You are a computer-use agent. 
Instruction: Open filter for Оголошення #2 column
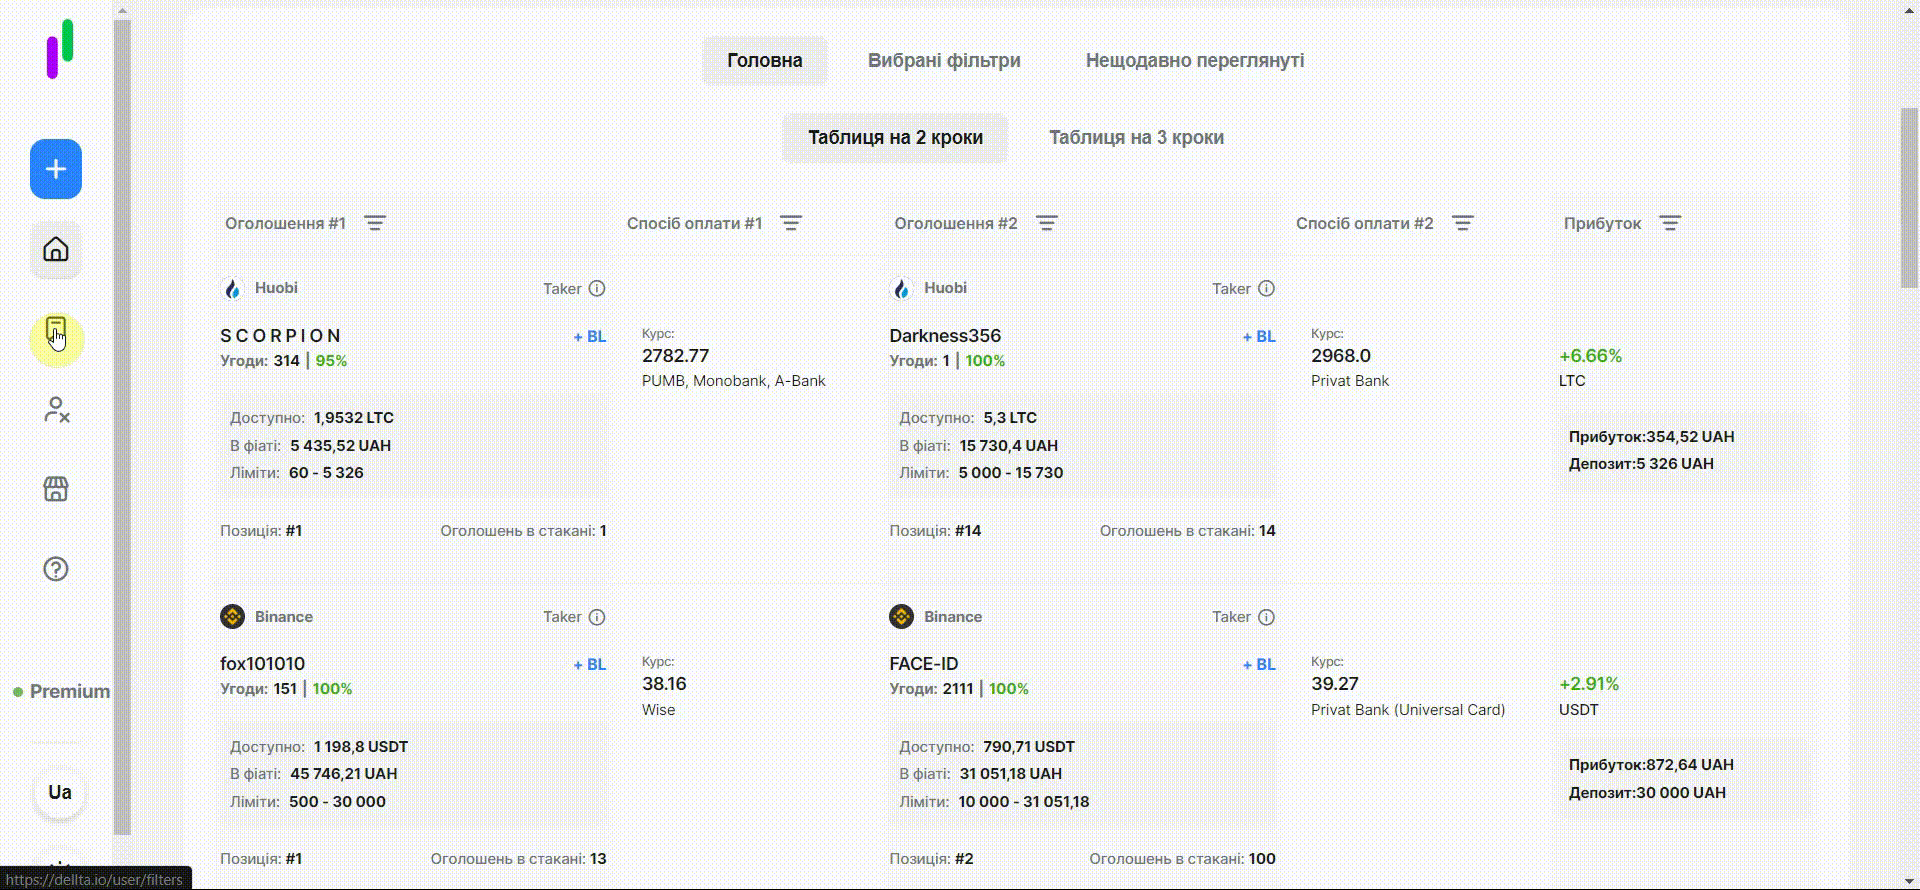1047,223
